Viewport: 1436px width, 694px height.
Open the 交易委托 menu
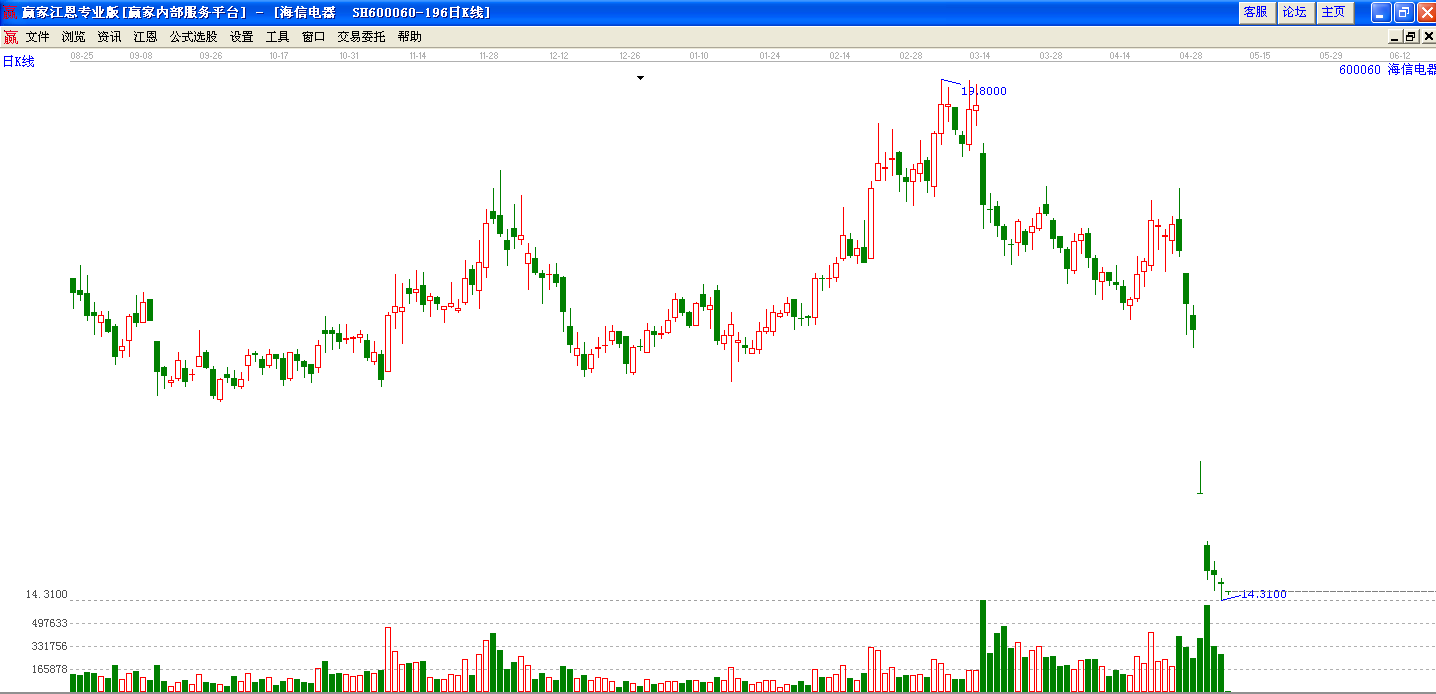361,37
